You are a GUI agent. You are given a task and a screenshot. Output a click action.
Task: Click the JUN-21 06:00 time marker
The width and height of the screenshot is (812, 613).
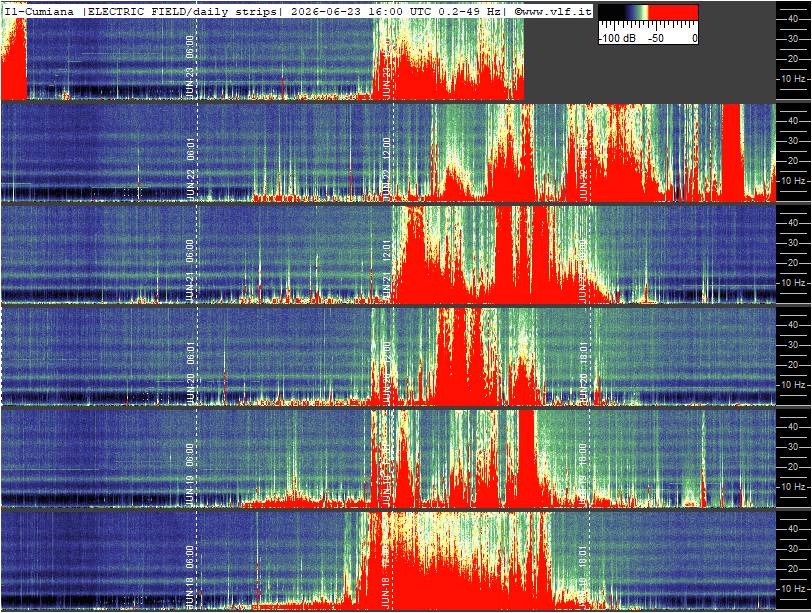pos(190,271)
